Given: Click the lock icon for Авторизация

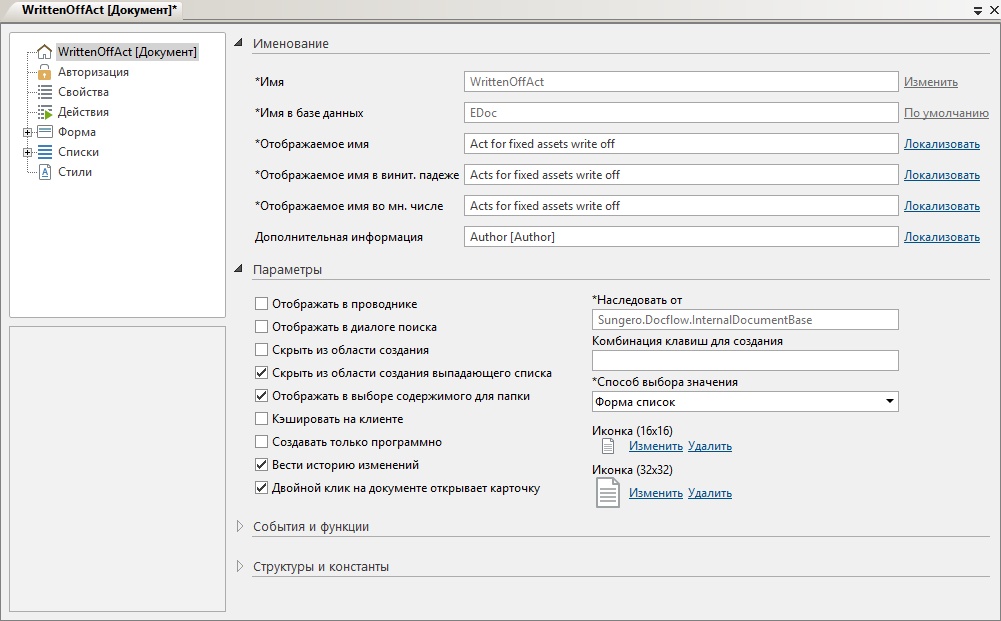Looking at the screenshot, I should [44, 72].
